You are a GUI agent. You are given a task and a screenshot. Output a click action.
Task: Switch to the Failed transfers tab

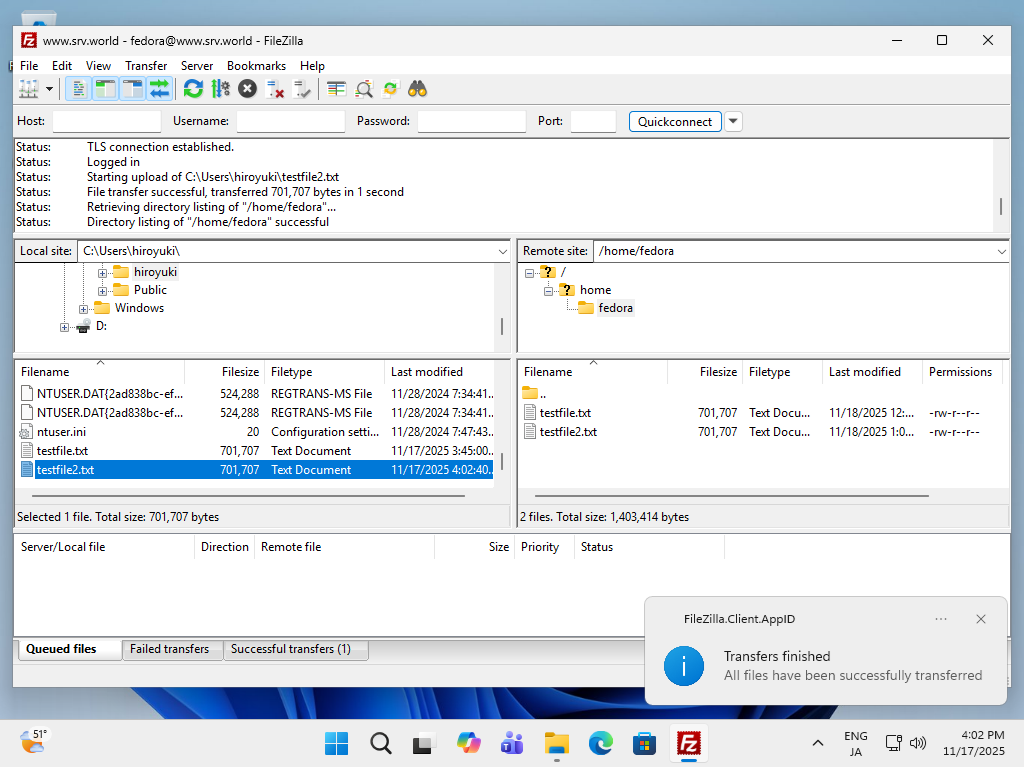171,649
